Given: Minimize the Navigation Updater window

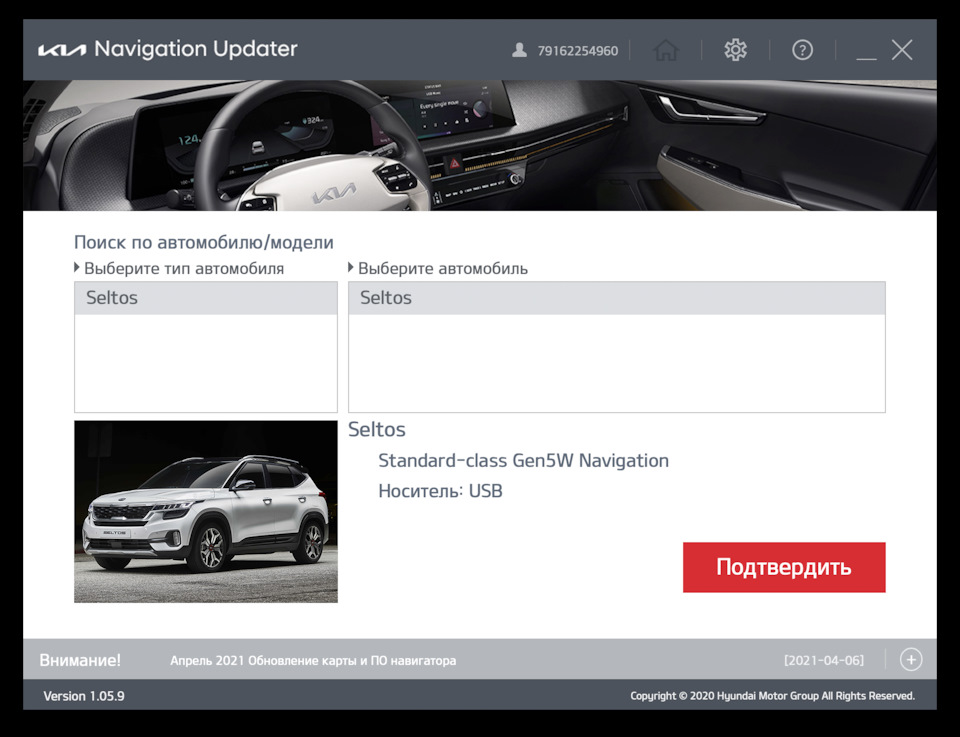Looking at the screenshot, I should tap(866, 58).
